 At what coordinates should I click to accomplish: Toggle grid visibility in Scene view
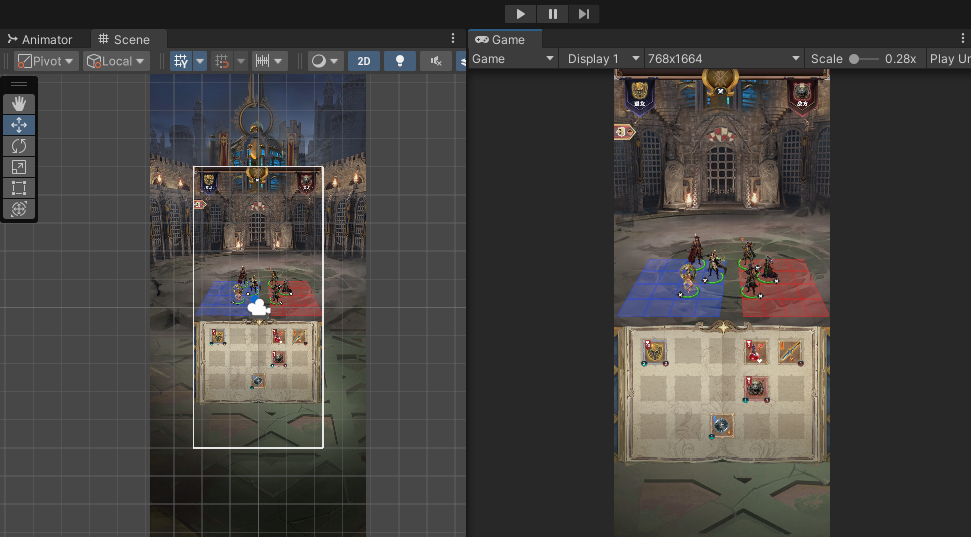click(181, 61)
